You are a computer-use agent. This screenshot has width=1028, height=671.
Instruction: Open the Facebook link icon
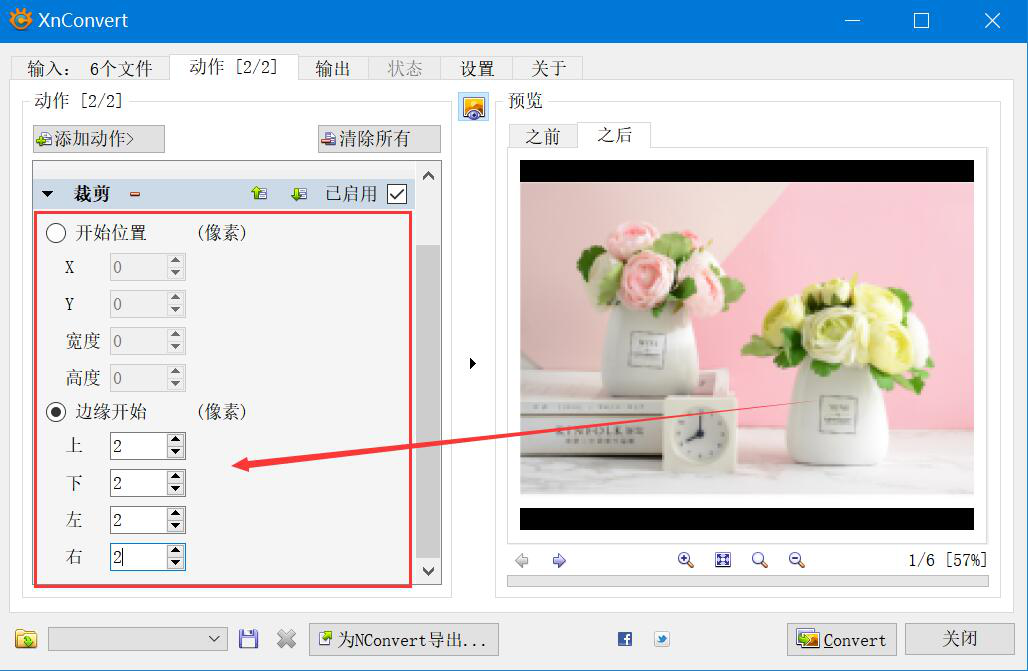point(625,639)
